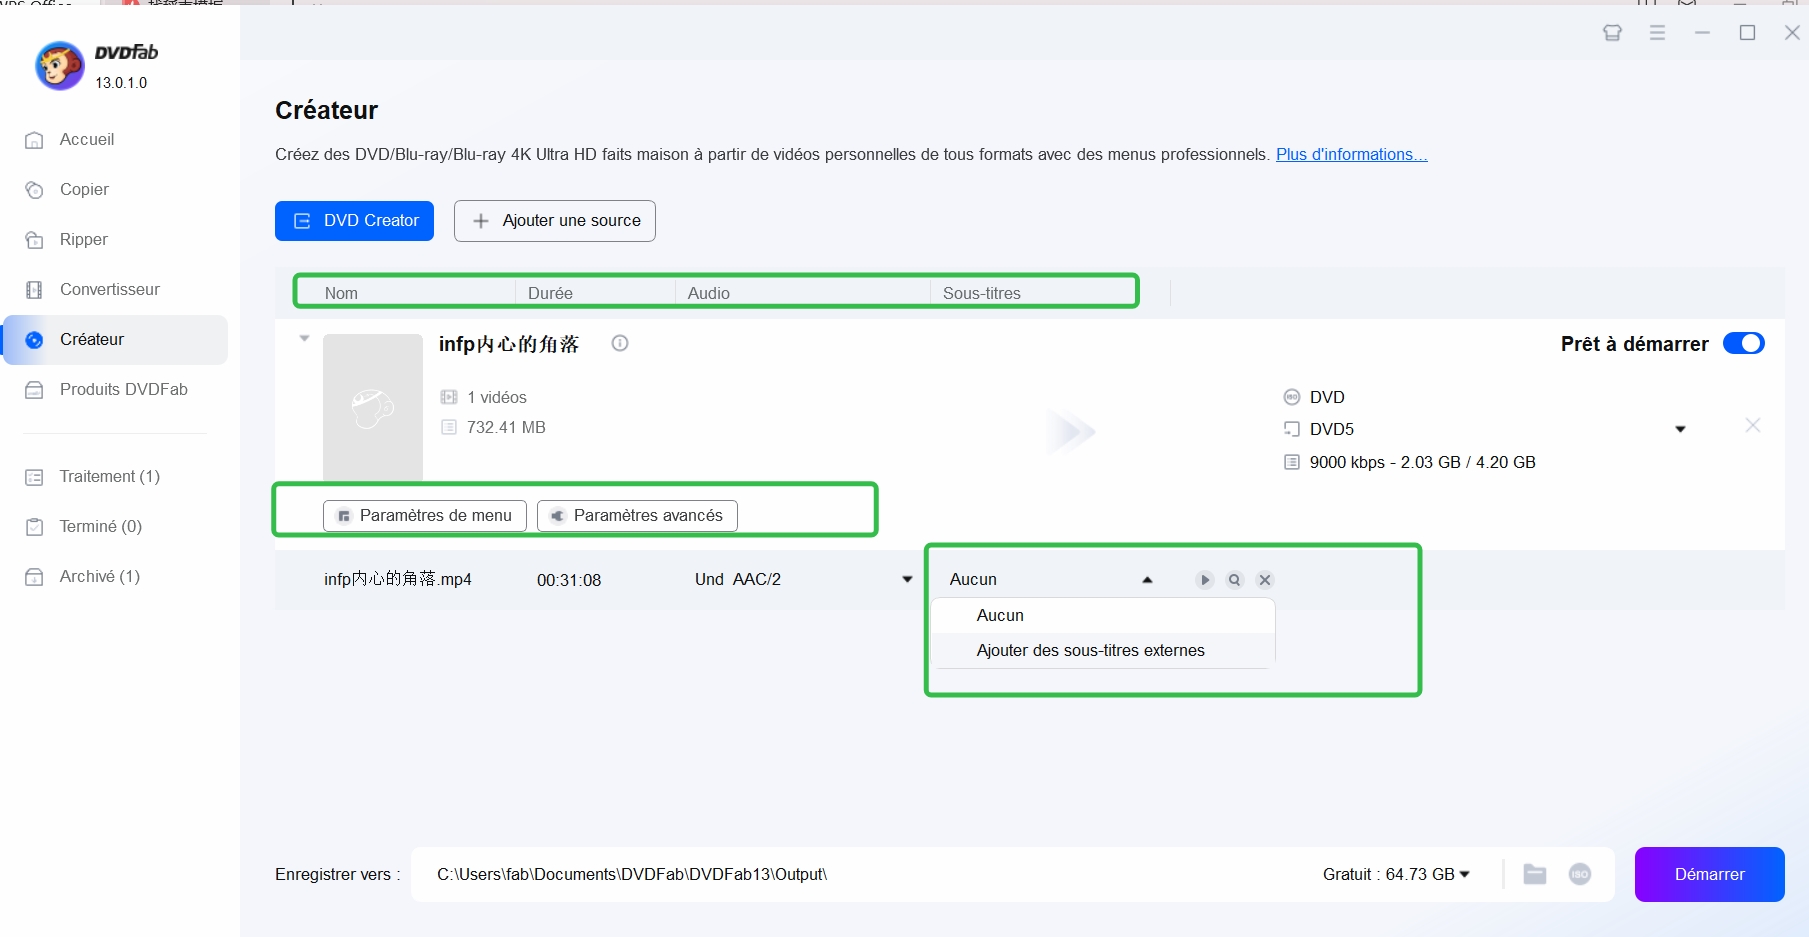
Task: Select the Créateur sidebar item
Action: (115, 340)
